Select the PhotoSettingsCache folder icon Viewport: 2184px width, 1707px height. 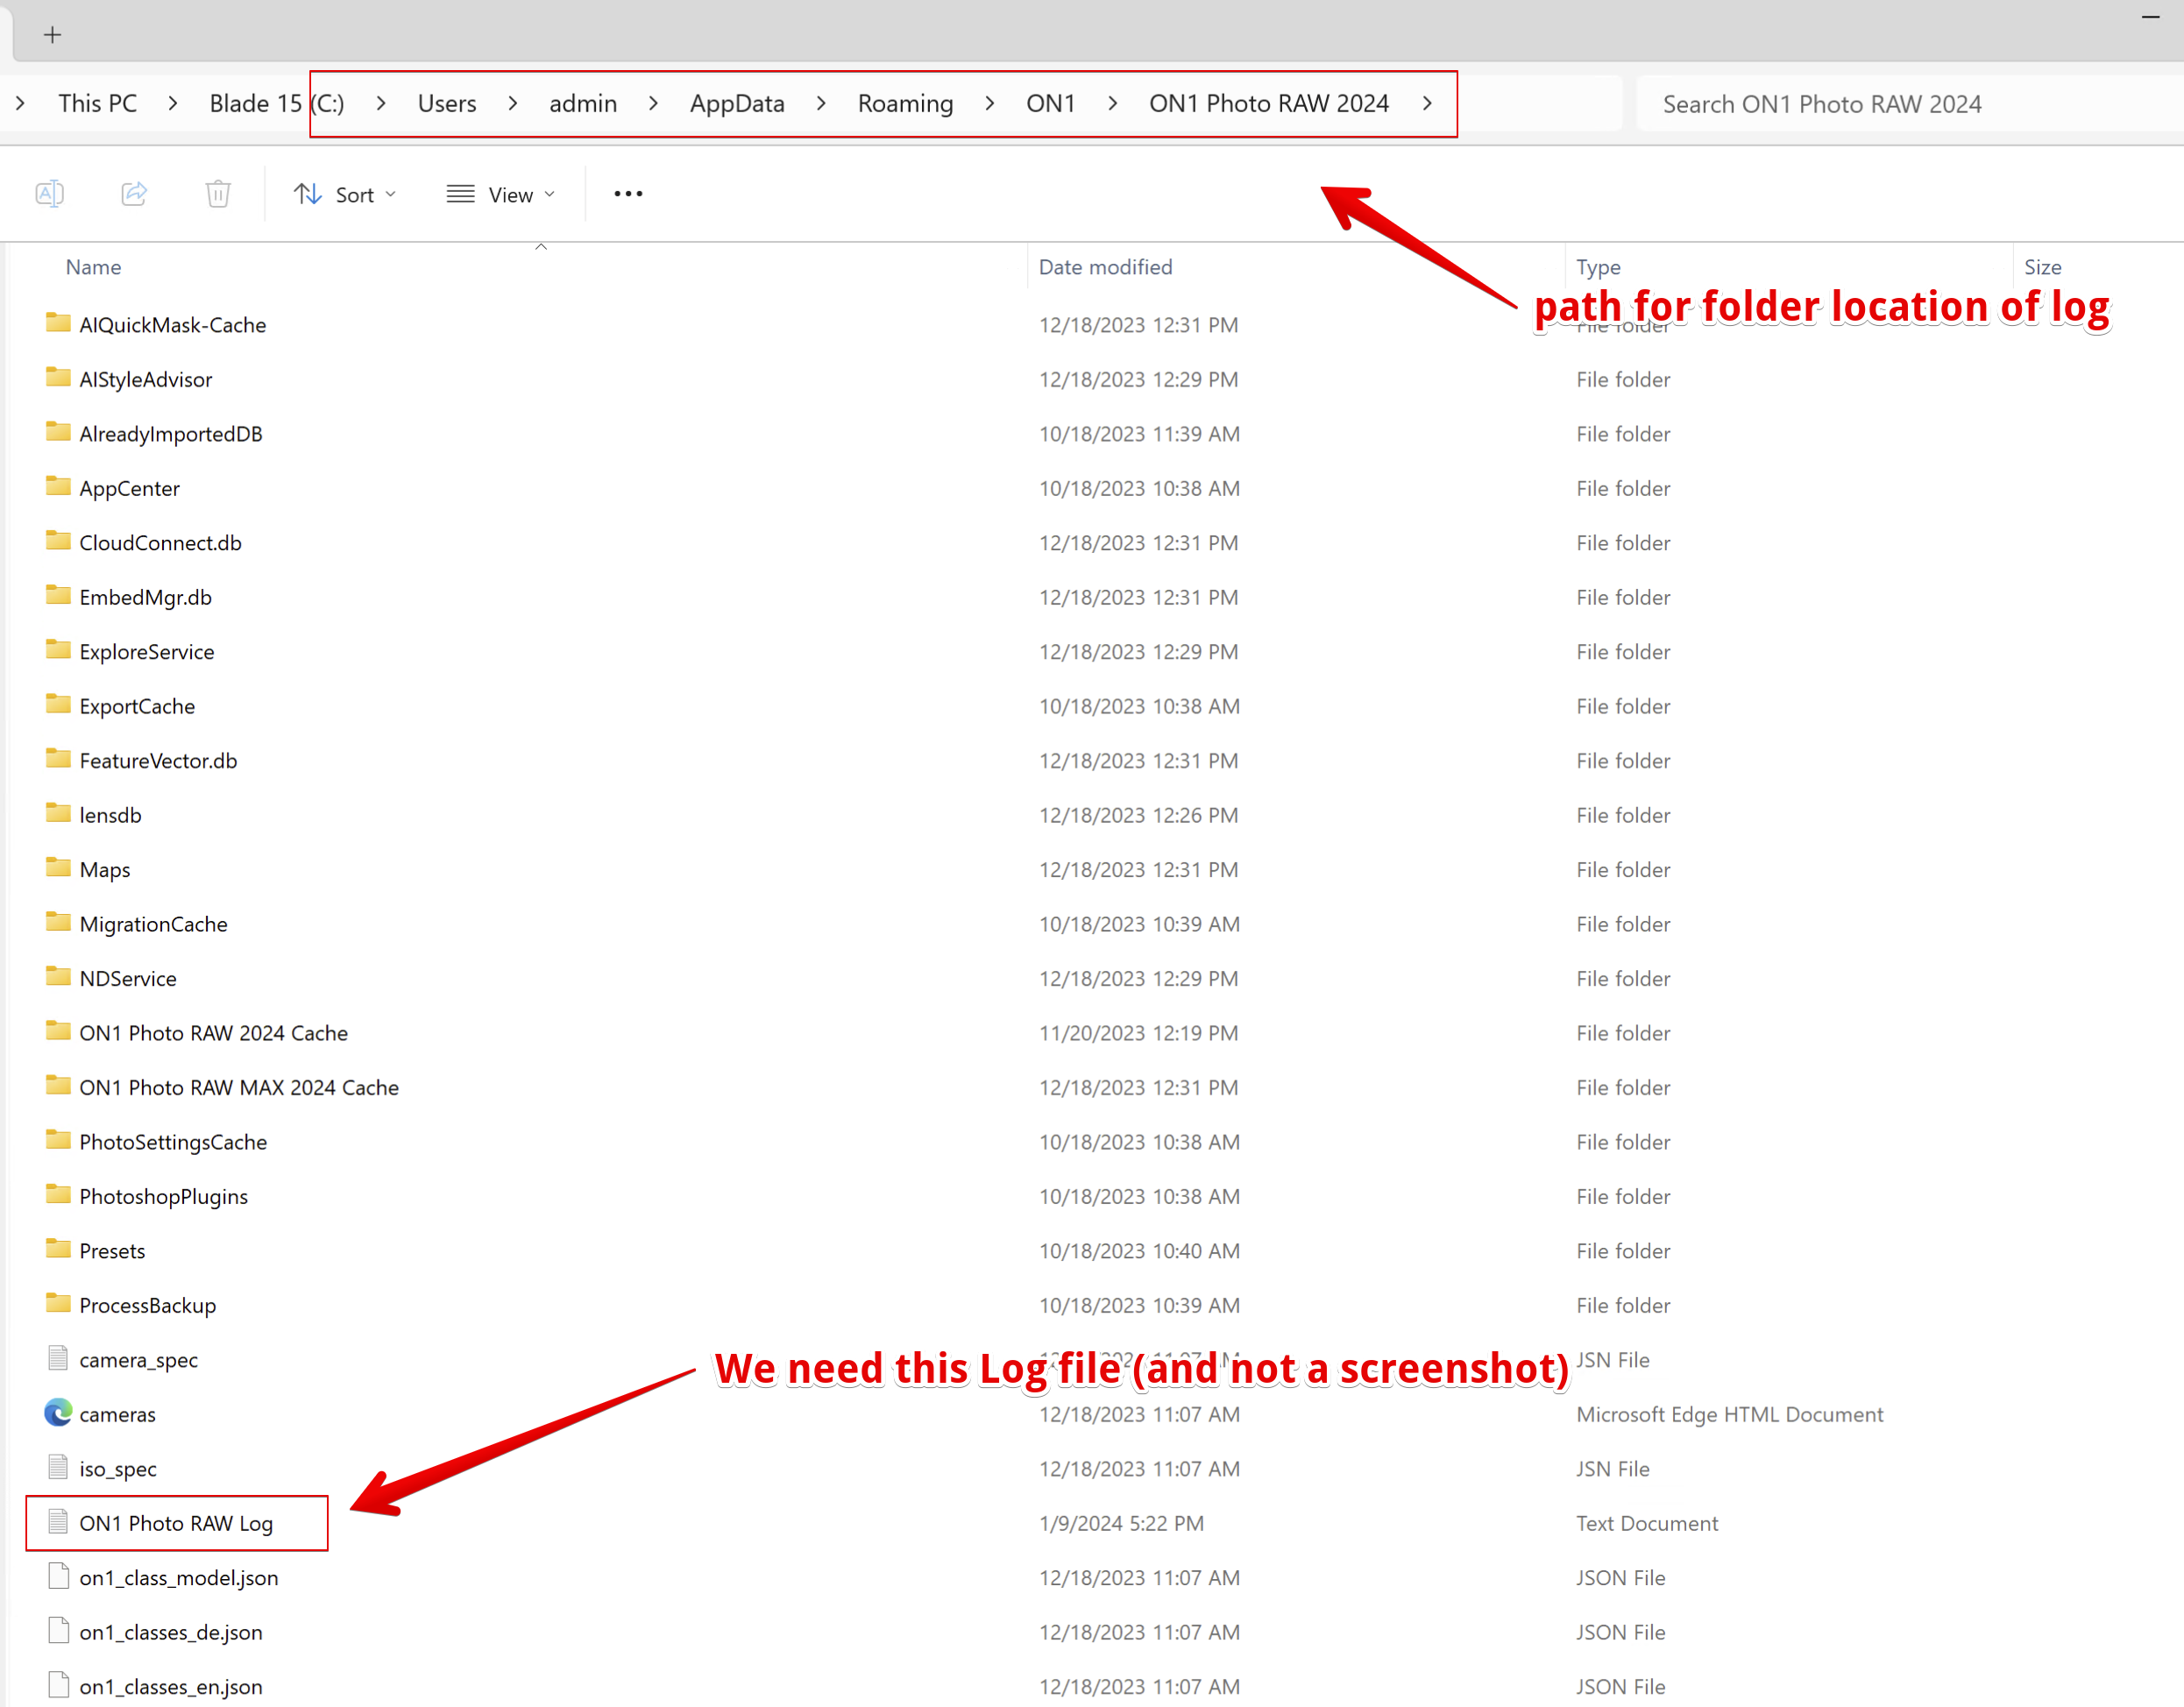click(x=58, y=1140)
